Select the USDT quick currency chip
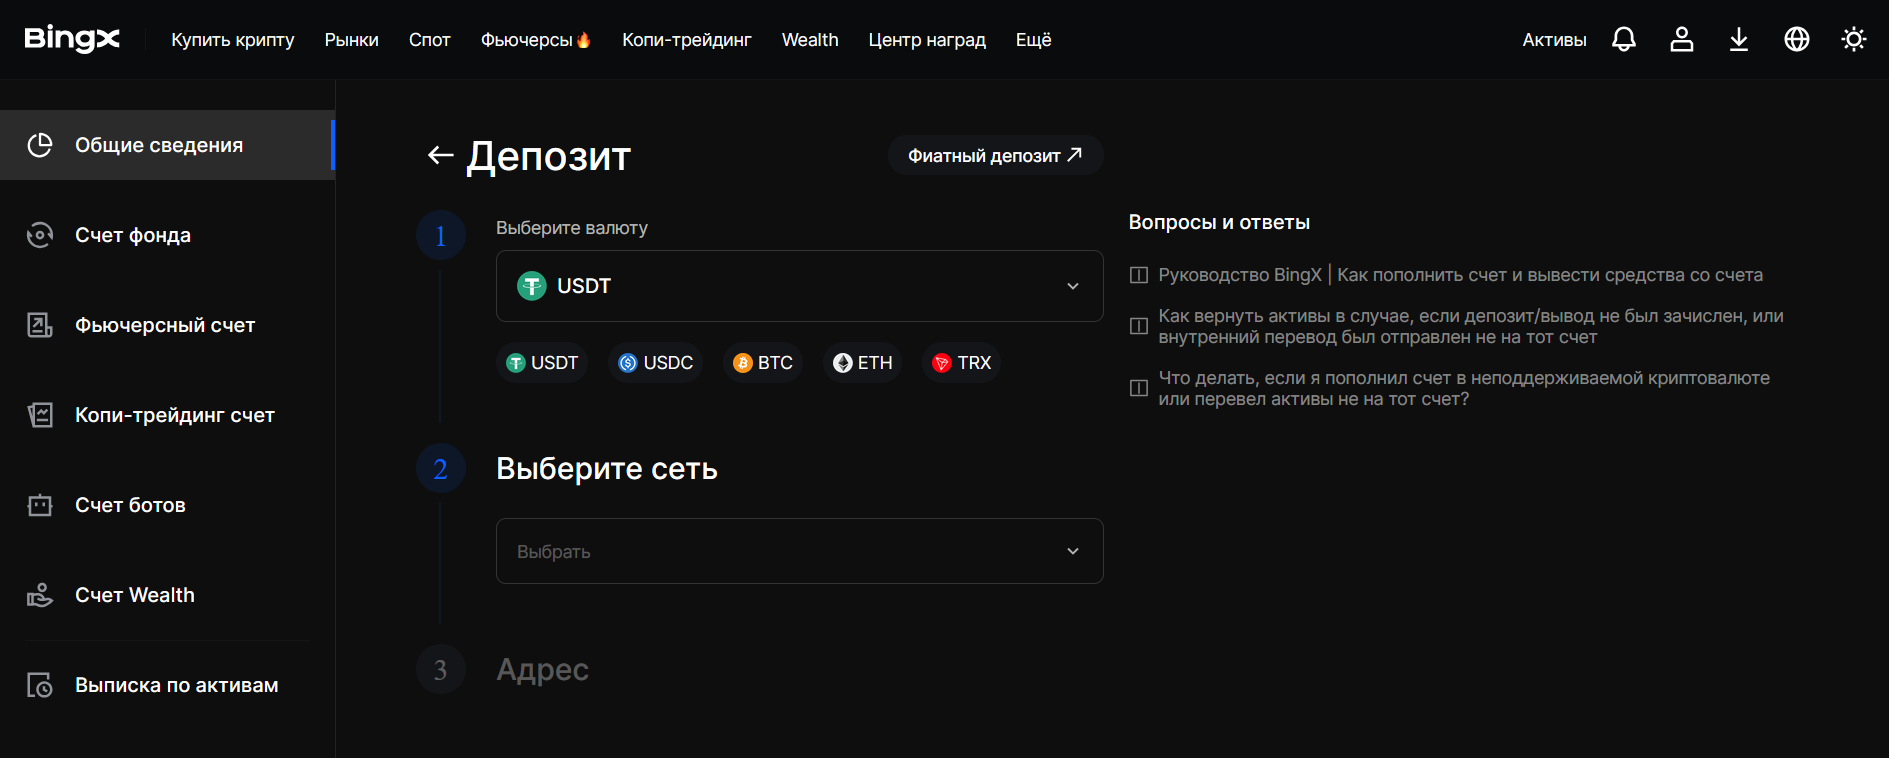1889x758 pixels. tap(542, 363)
